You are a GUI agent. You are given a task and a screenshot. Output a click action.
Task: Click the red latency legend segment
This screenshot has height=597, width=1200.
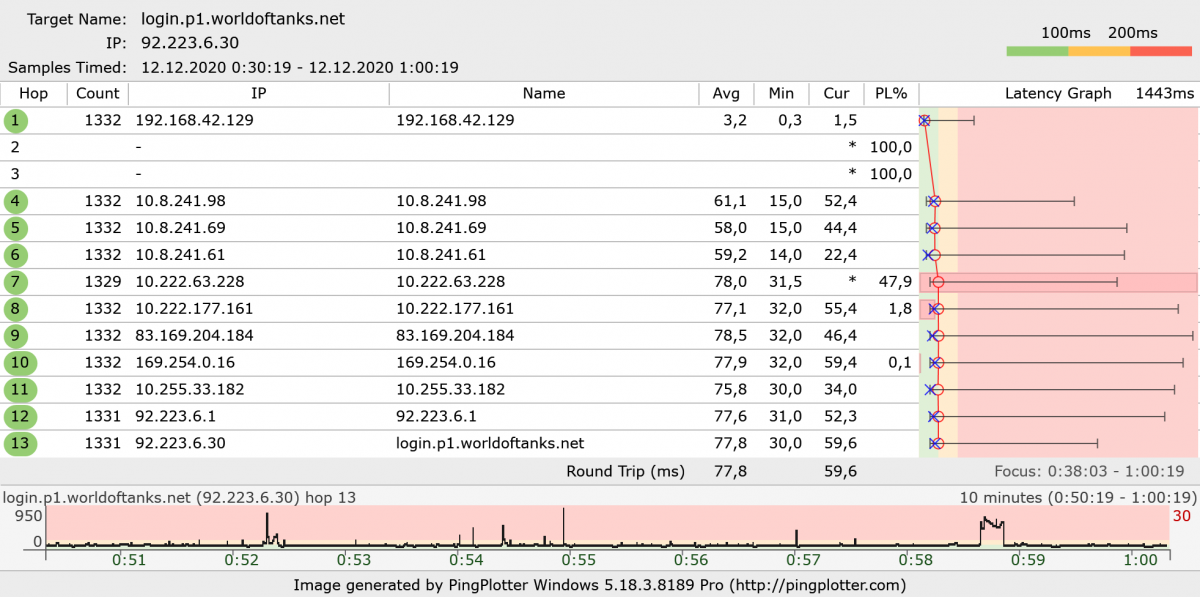pyautogui.click(x=1161, y=52)
